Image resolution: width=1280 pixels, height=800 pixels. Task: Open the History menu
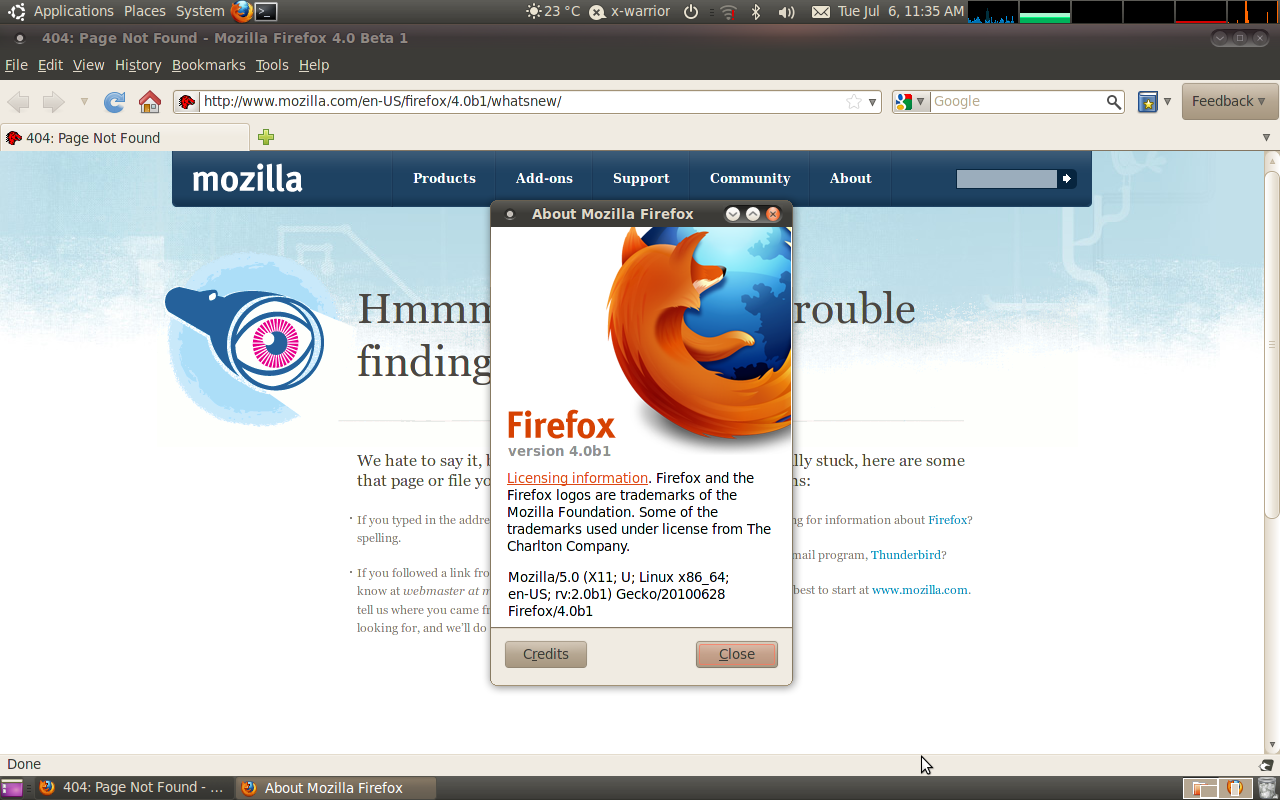tap(138, 65)
